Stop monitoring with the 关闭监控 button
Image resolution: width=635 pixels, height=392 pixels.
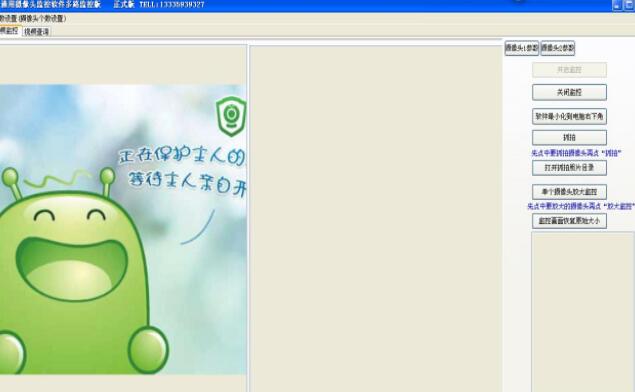click(569, 92)
